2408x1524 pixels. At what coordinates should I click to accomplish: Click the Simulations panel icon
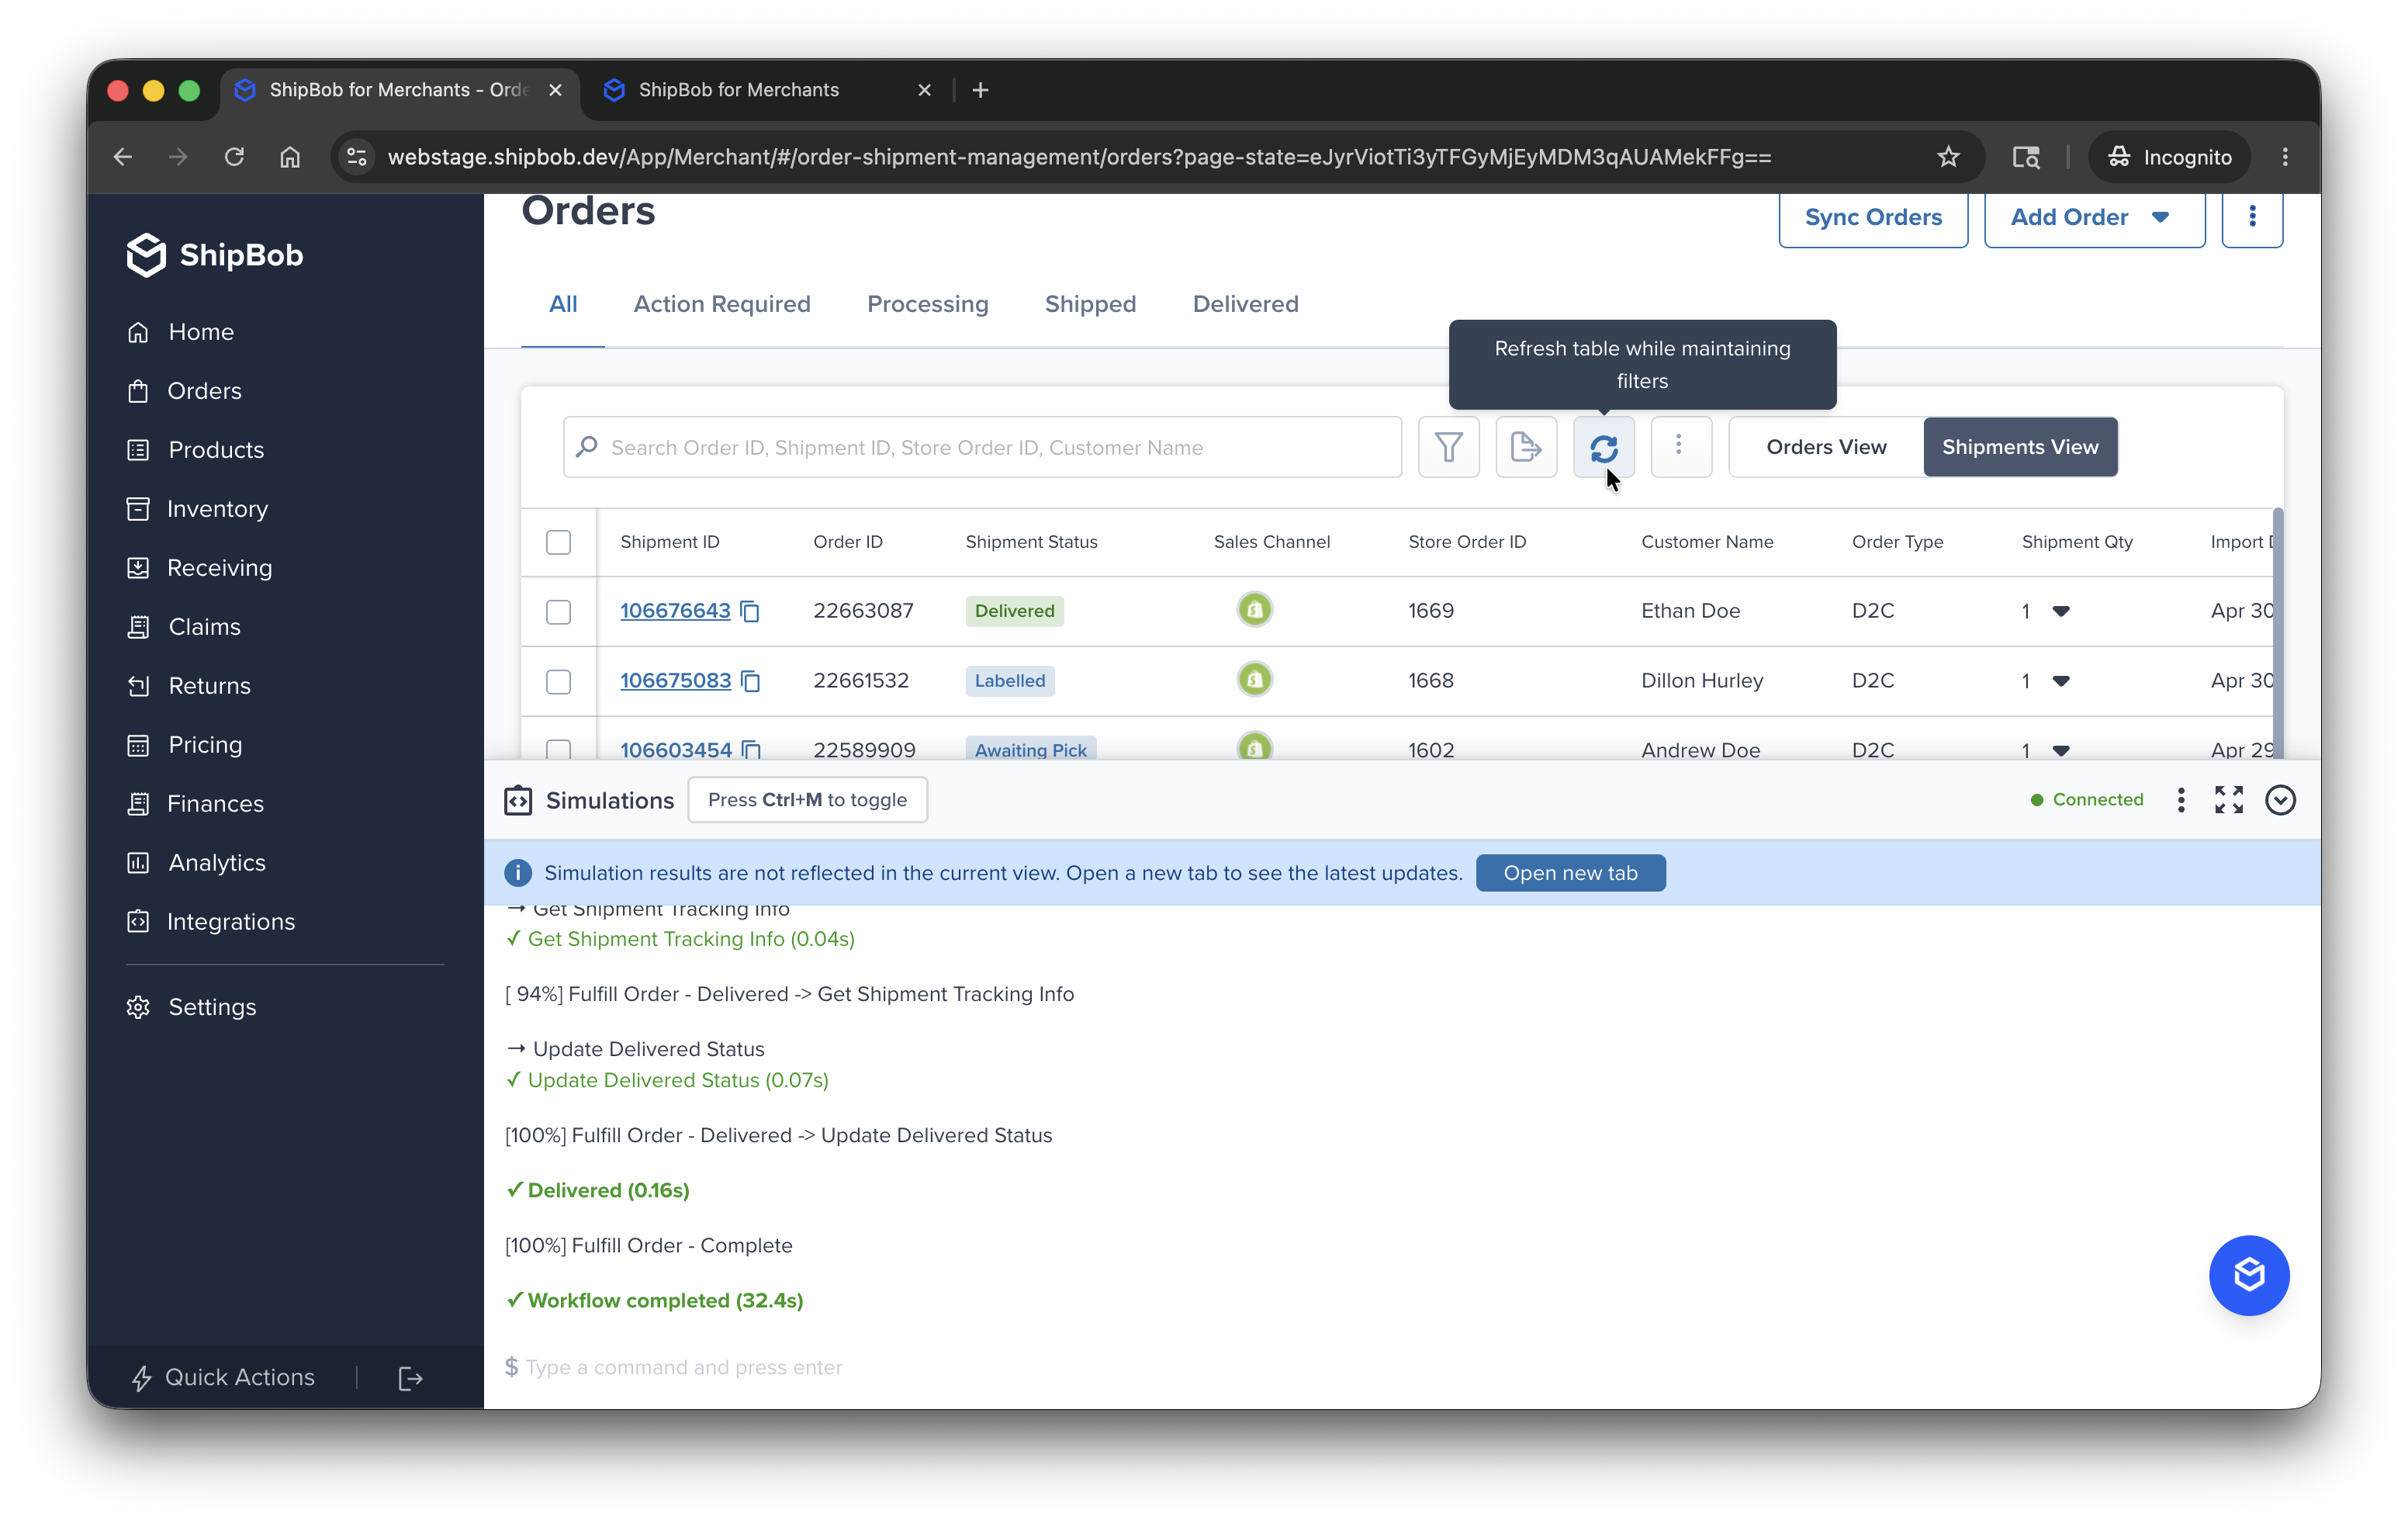518,800
